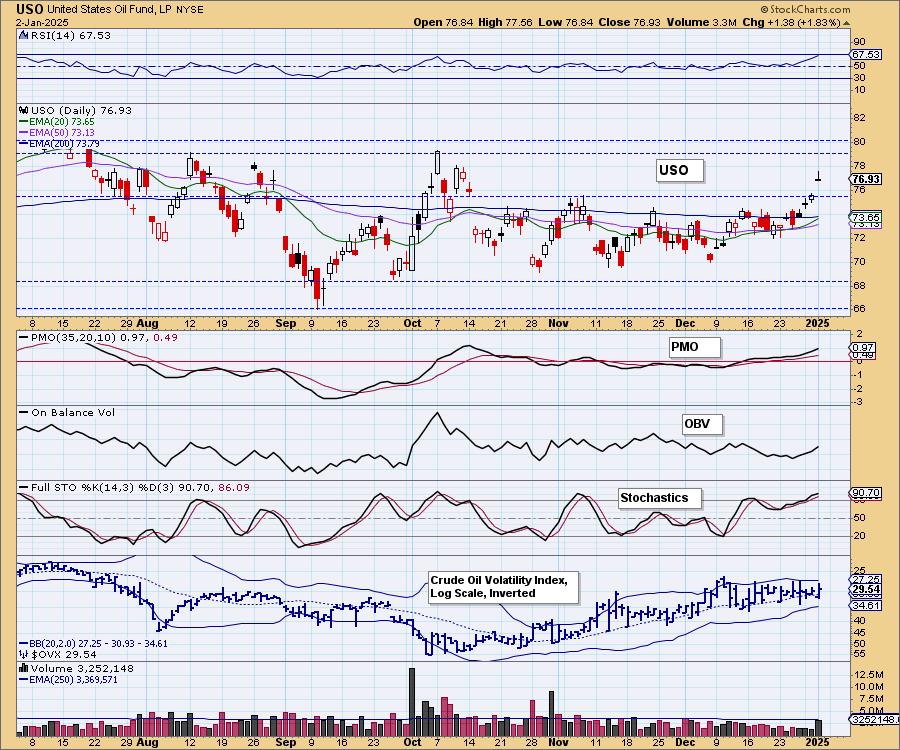The image size is (900, 750).
Task: Click the 'Chg +1.38 (+1.83%)' value
Action: point(791,22)
